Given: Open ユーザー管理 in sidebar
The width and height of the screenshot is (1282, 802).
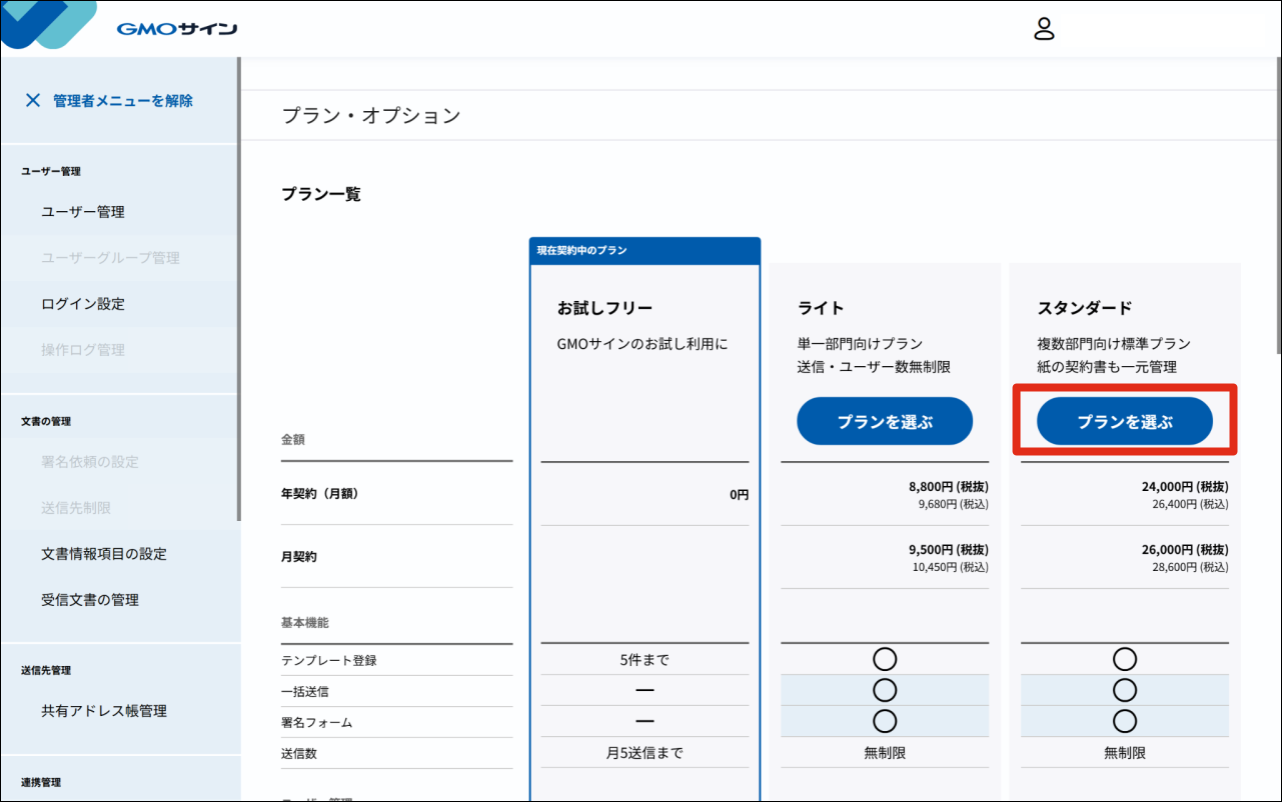Looking at the screenshot, I should (83, 212).
